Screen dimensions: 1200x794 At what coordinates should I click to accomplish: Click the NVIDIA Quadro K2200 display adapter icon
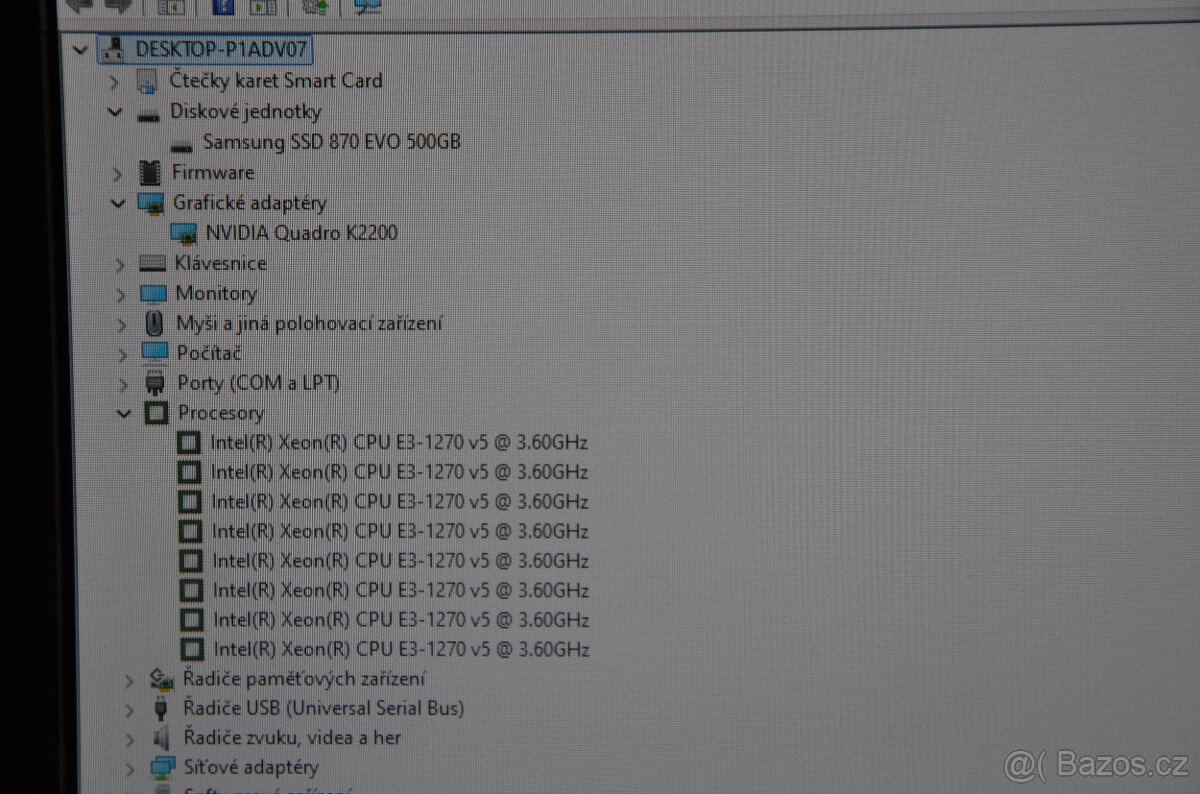click(x=184, y=233)
